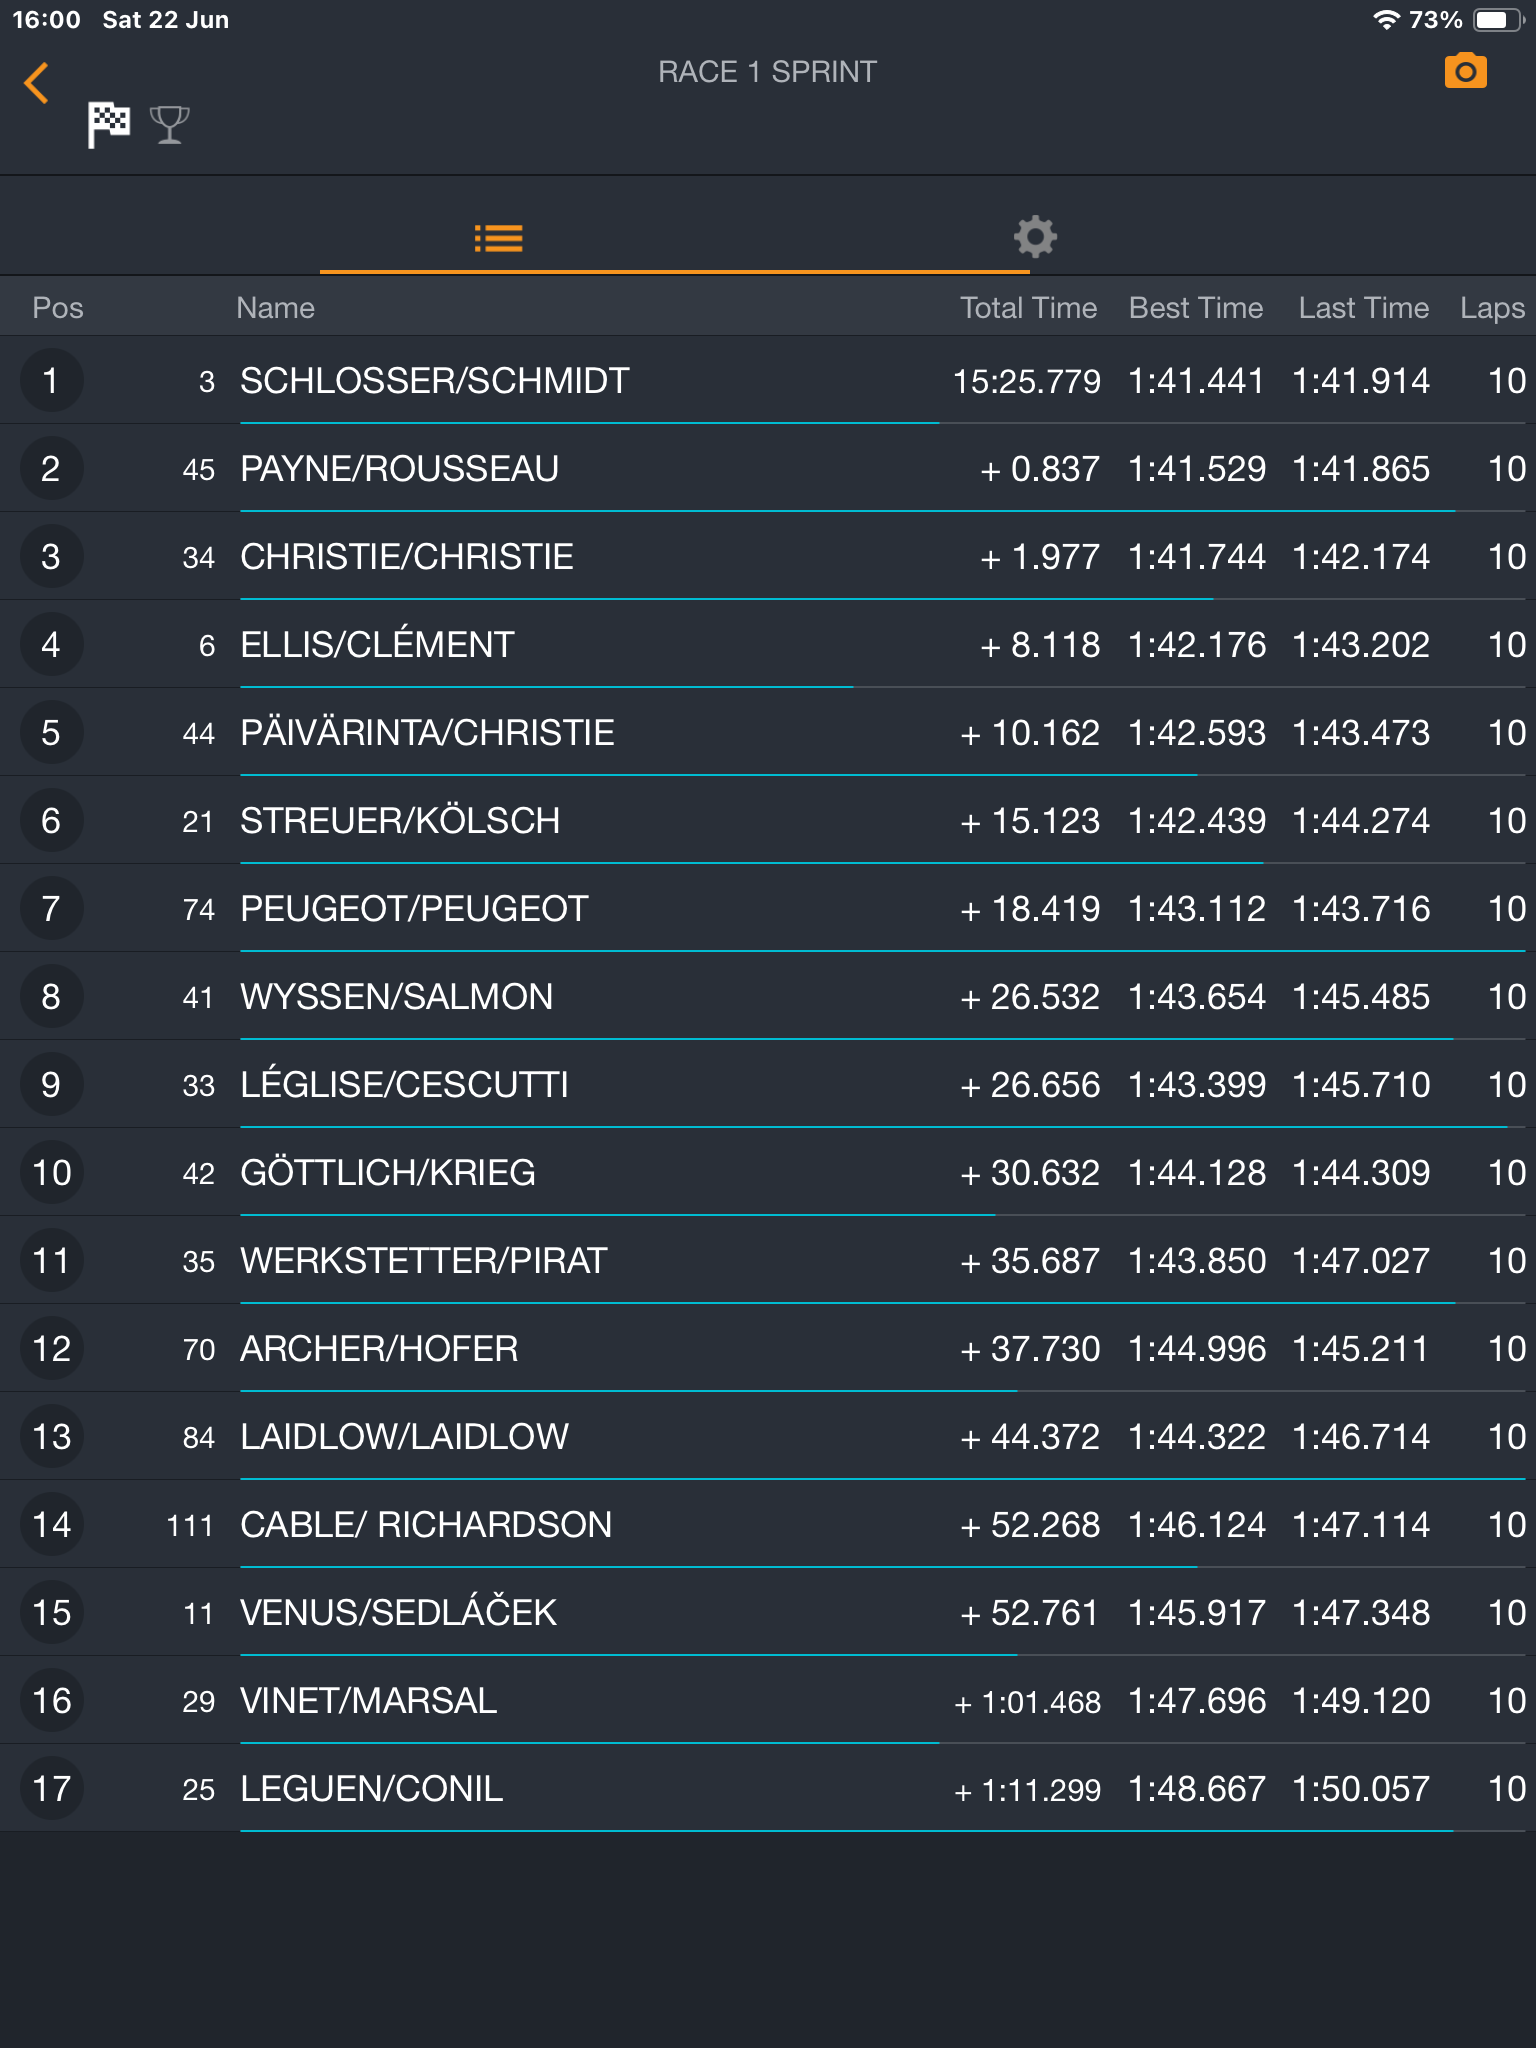Click the Laps column header
1536x2048 pixels.
pos(1492,308)
